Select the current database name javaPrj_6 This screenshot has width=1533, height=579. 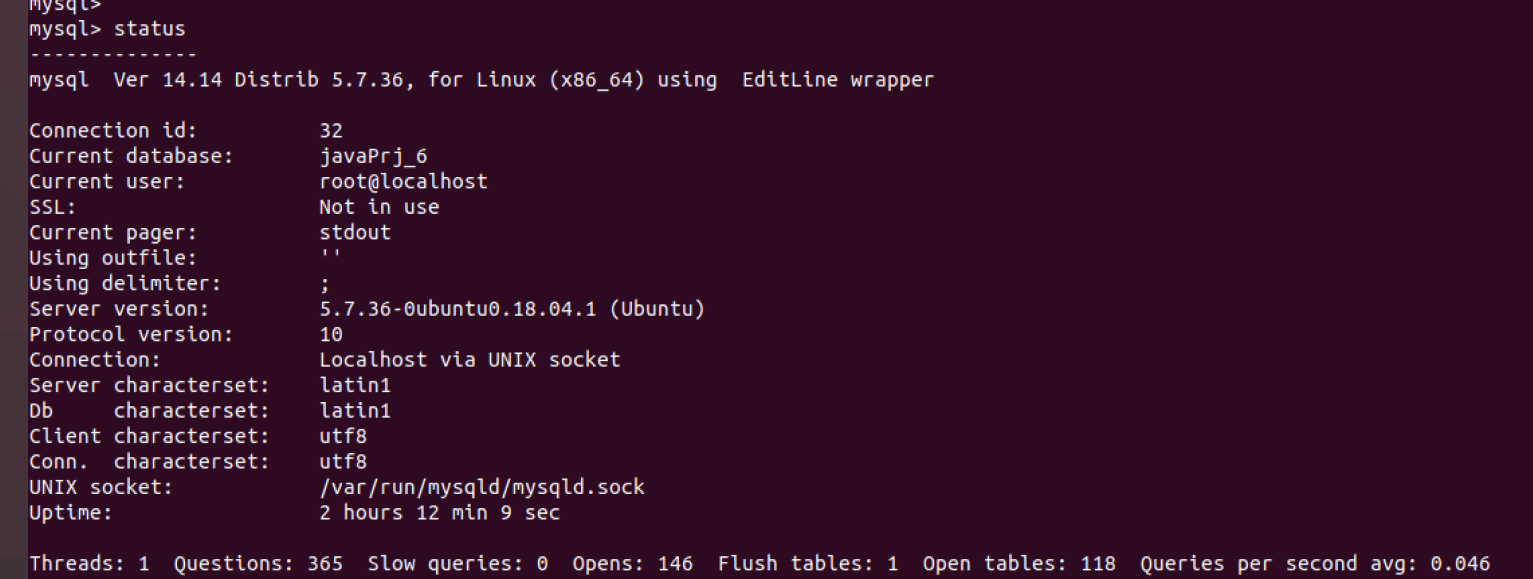coord(373,157)
